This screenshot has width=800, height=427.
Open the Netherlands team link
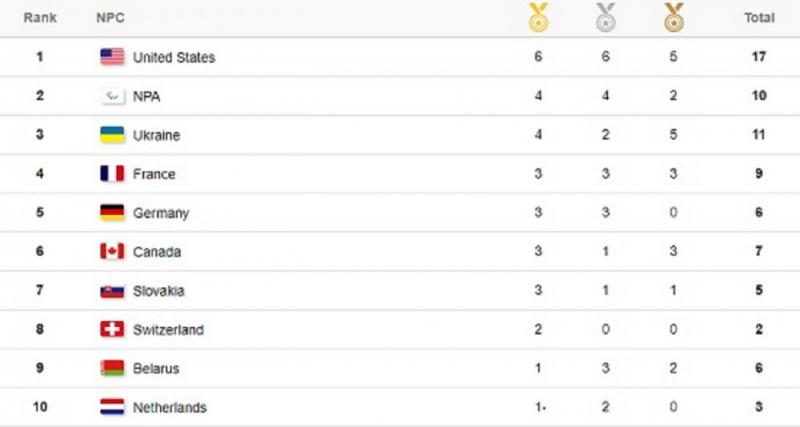click(170, 407)
